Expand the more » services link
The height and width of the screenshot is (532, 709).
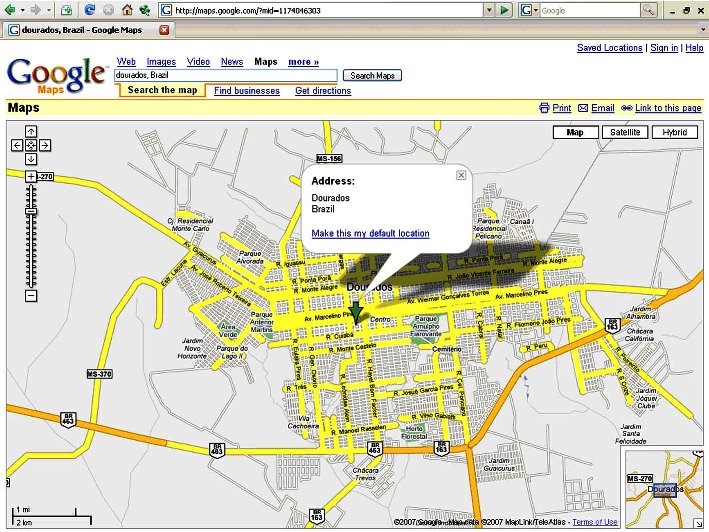[x=303, y=61]
